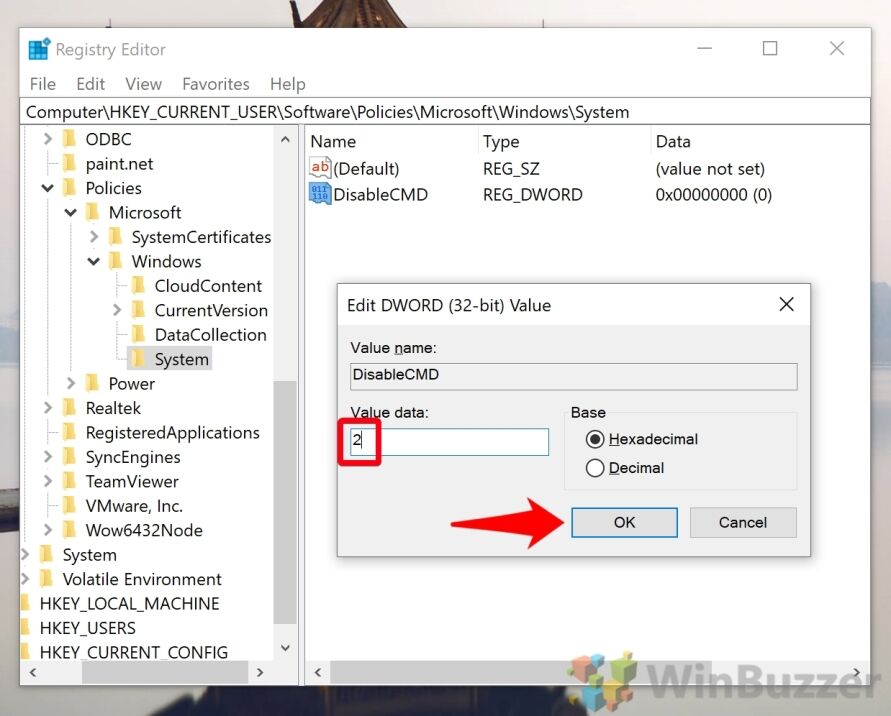
Task: Click the Value data input field
Action: pos(449,442)
